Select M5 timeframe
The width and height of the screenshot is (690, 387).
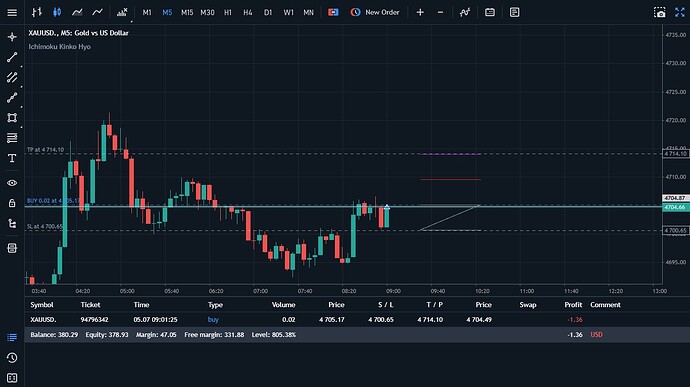167,12
